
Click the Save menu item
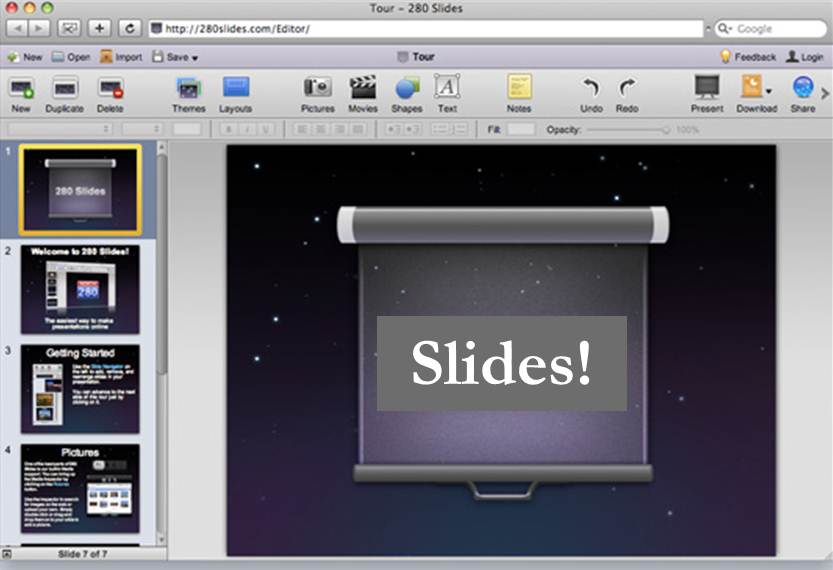(x=171, y=57)
